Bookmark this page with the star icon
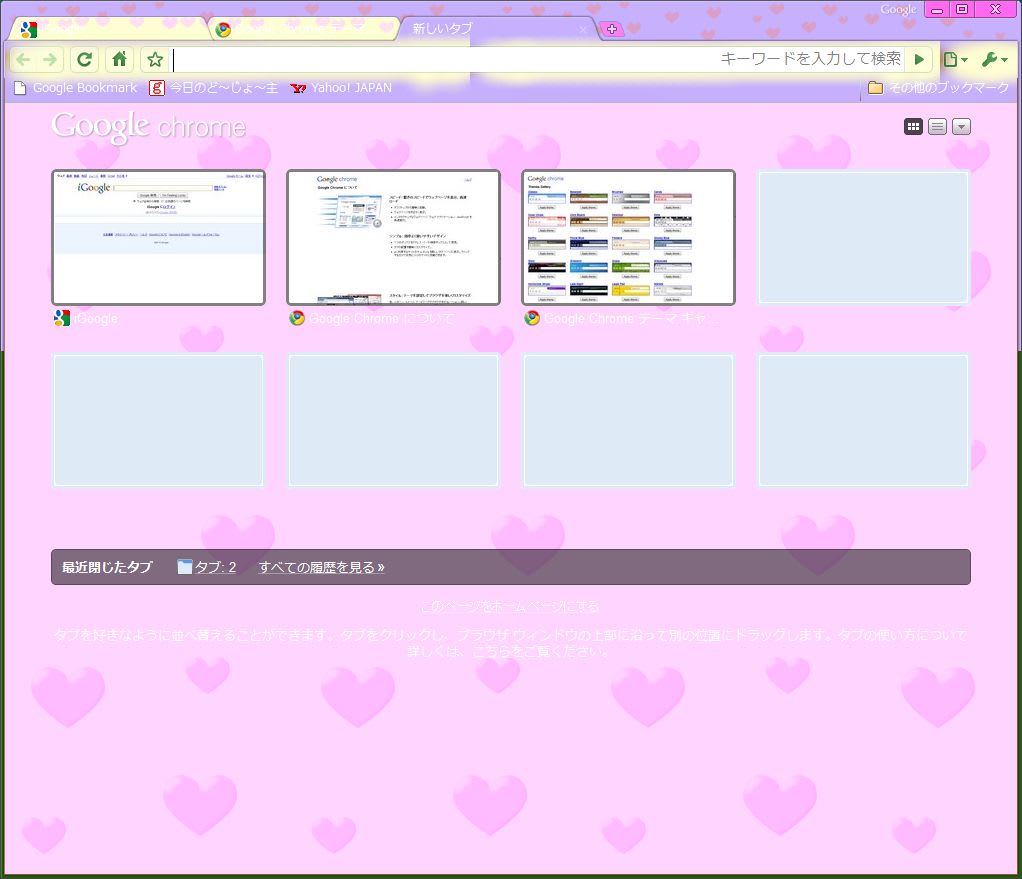Viewport: 1022px width, 879px height. point(154,60)
